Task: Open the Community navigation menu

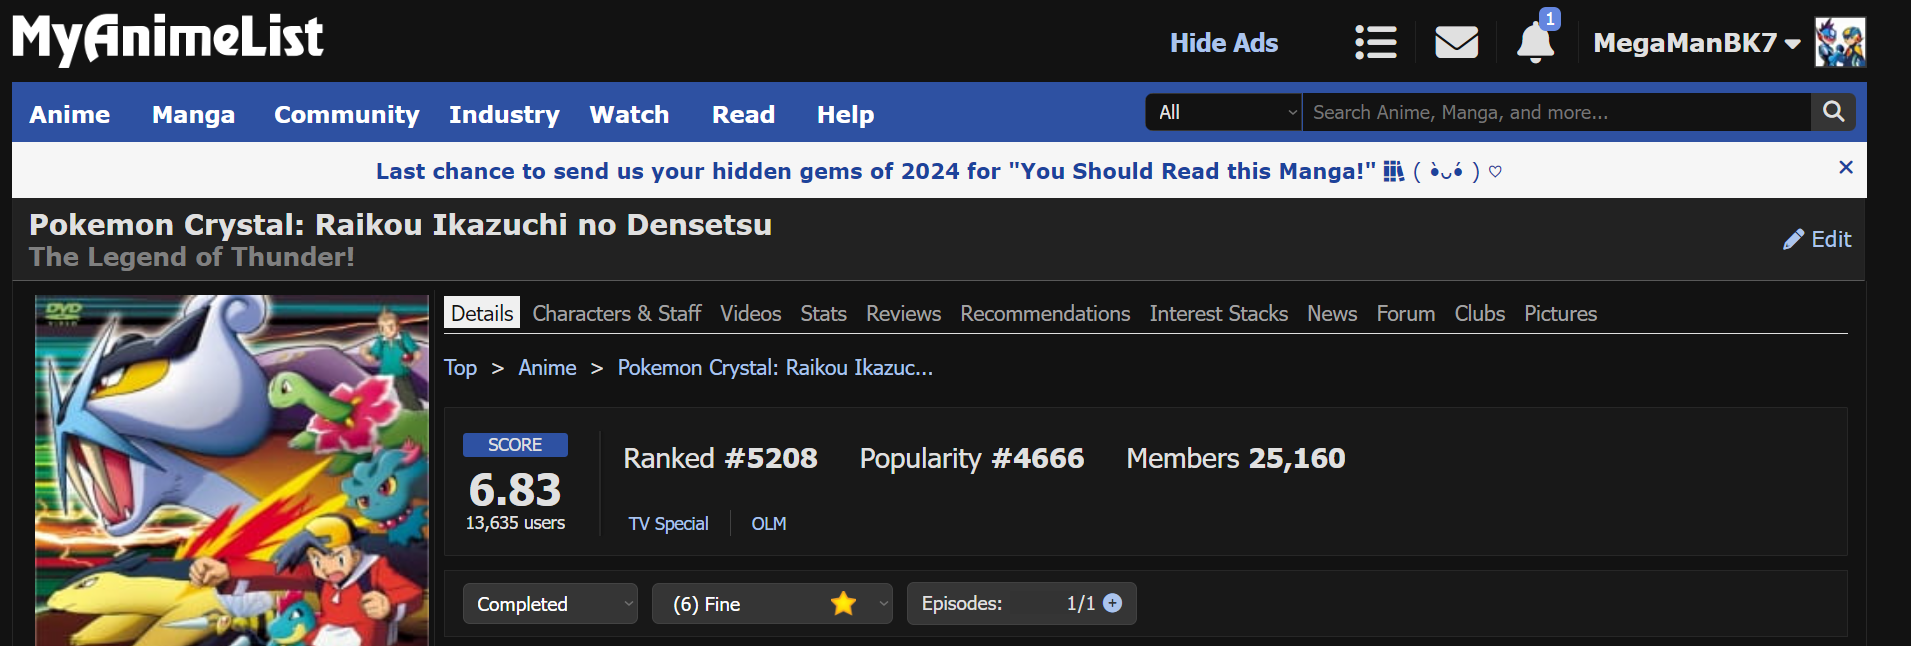Action: point(347,115)
